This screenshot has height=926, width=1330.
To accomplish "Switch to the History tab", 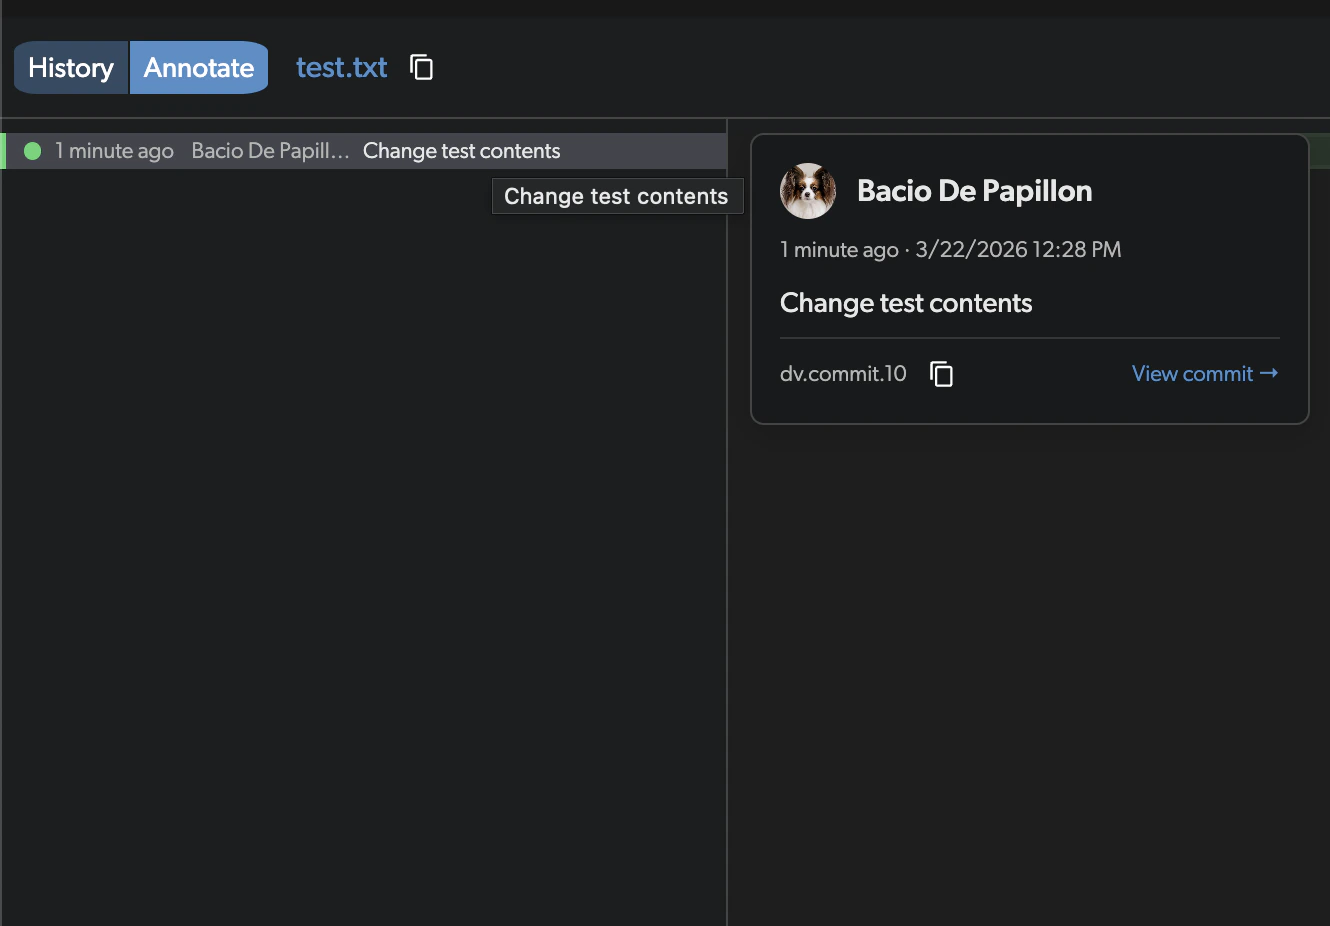I will click(70, 67).
